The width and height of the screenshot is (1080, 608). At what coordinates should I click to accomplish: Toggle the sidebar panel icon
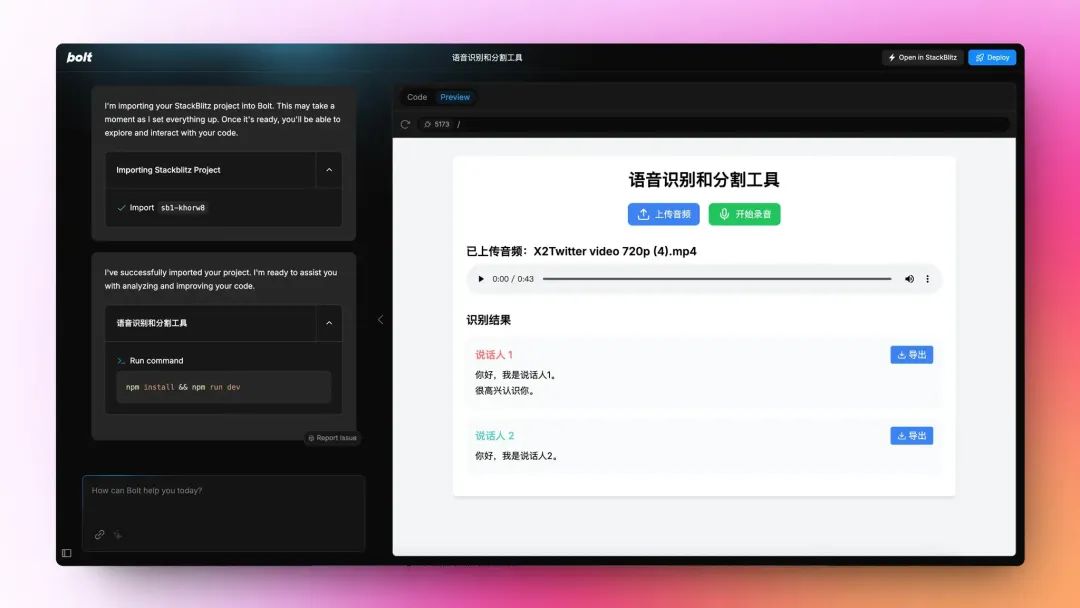click(67, 553)
